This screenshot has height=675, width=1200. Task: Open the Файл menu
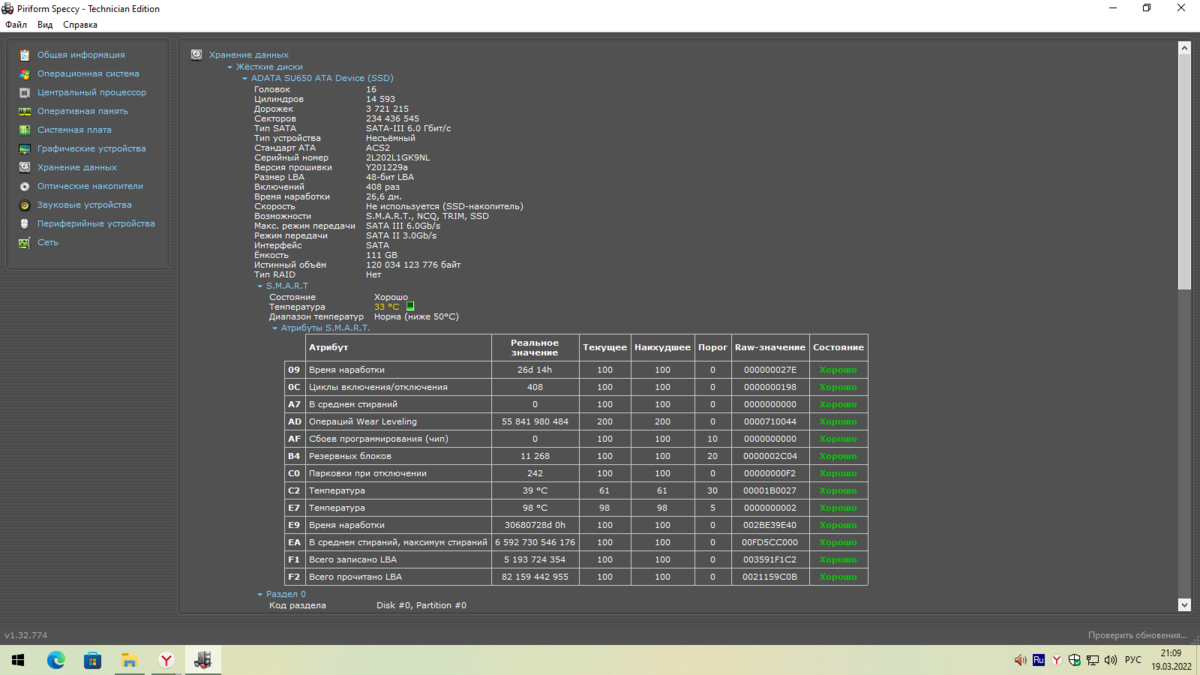click(16, 25)
